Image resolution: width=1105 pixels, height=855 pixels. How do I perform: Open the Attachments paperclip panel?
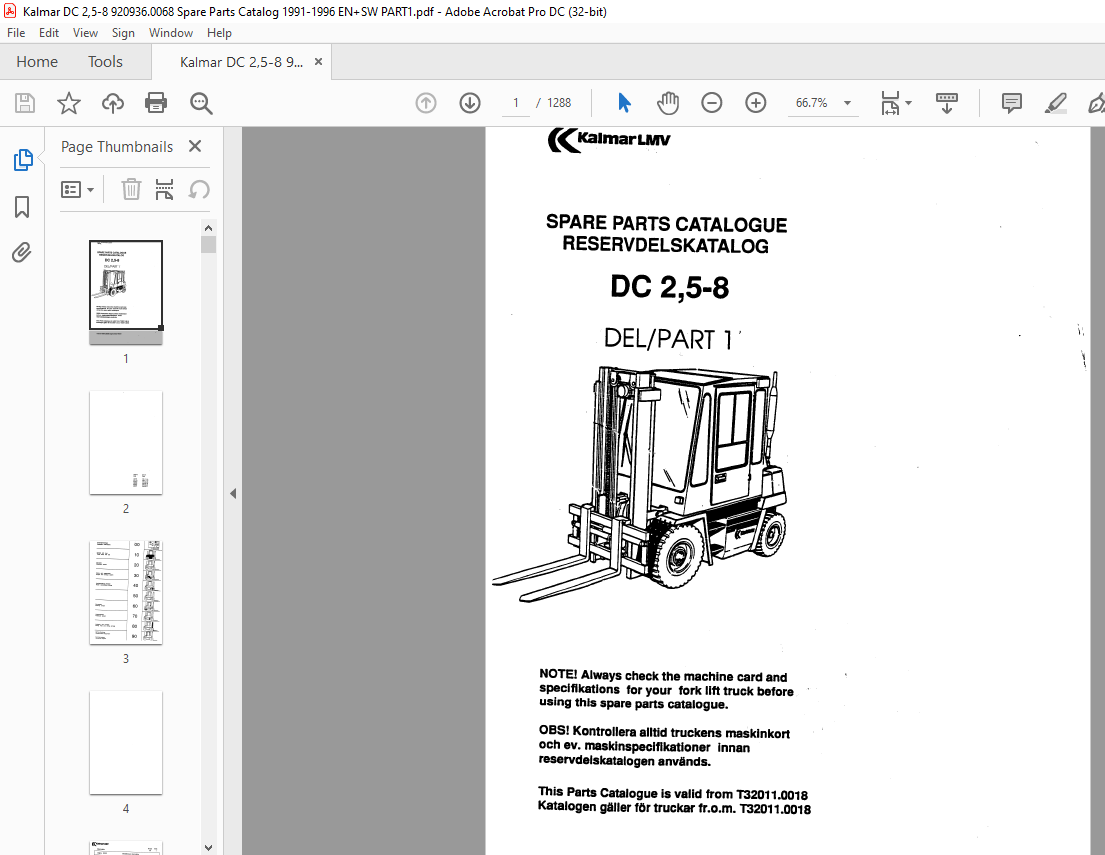[x=22, y=252]
